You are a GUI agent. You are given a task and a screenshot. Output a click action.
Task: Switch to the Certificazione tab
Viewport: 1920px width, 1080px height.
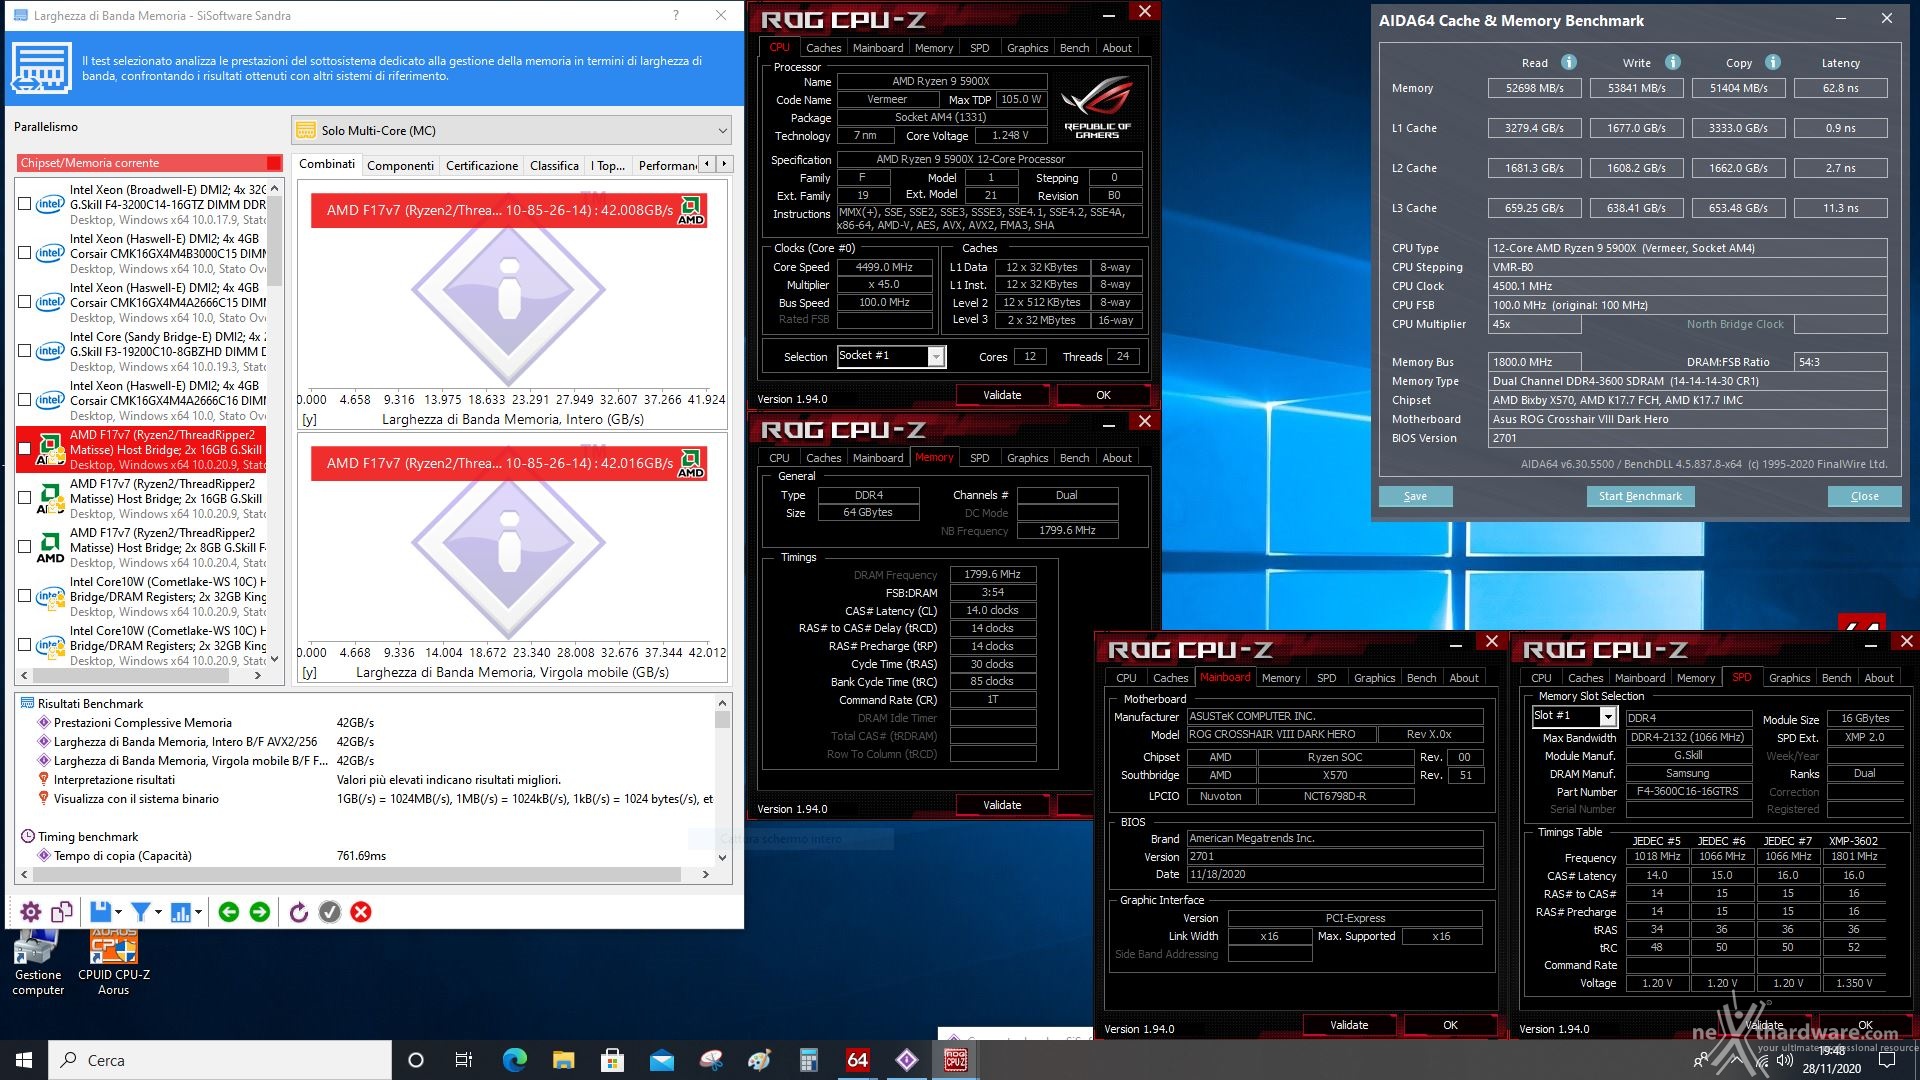pos(482,165)
